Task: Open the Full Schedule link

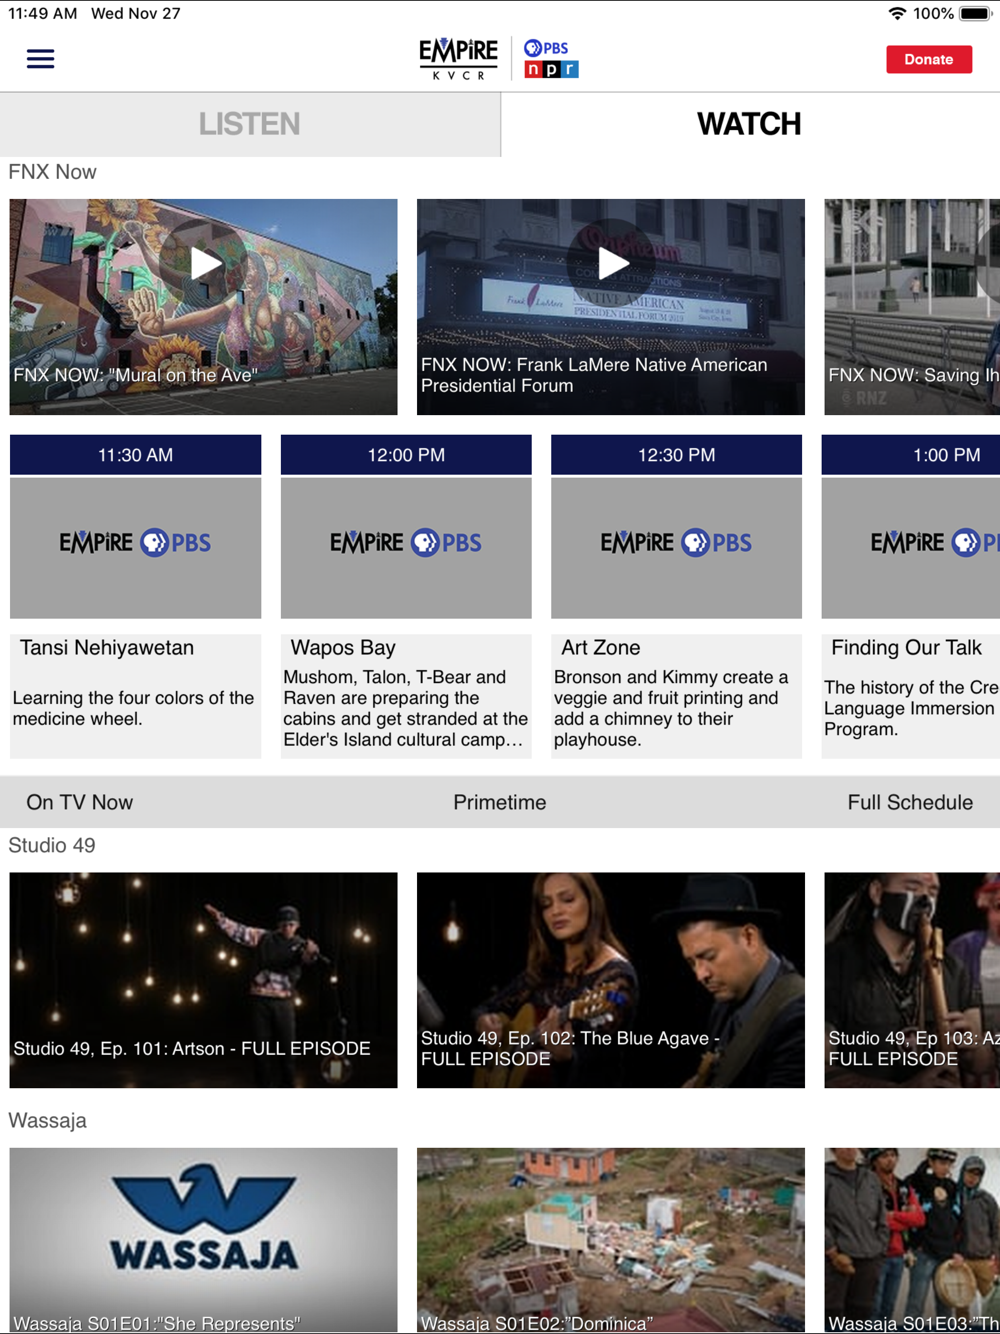Action: click(909, 802)
